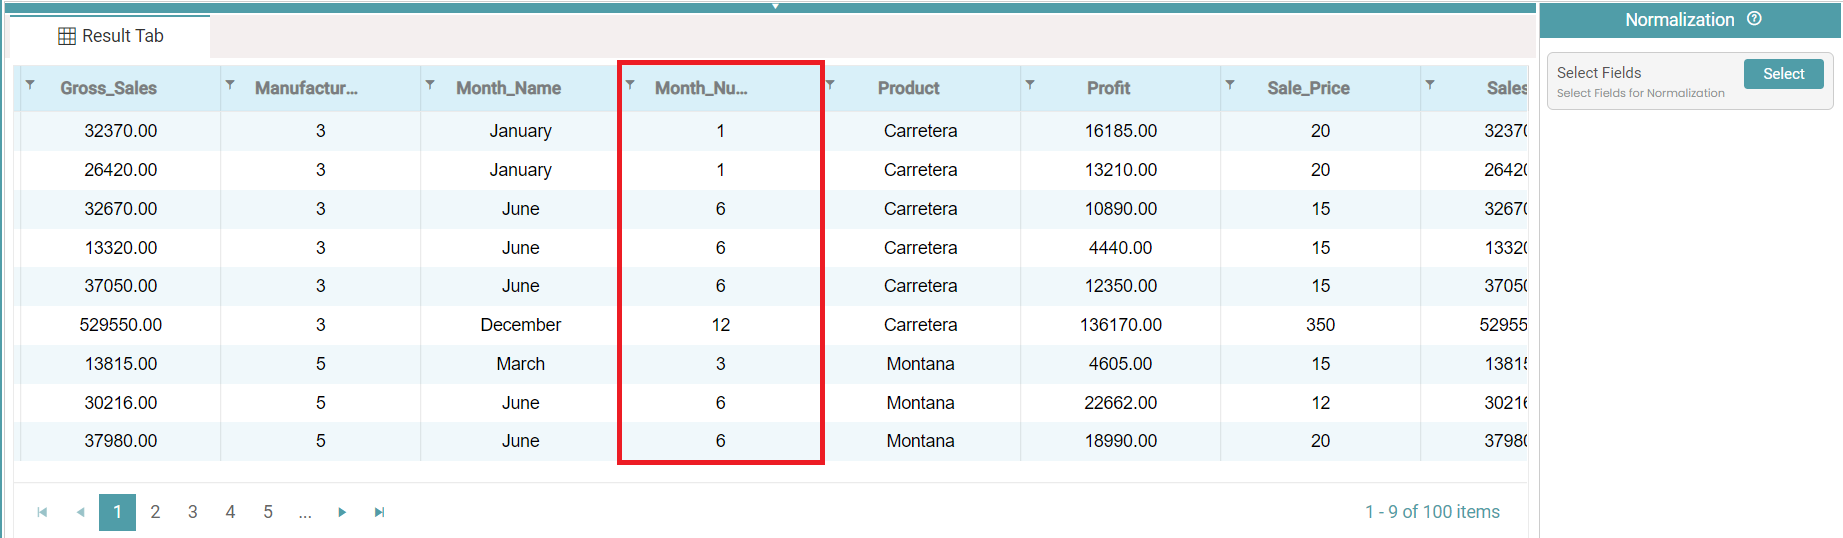Go to the next page arrow
Screen dimensions: 1843x538
click(x=342, y=512)
